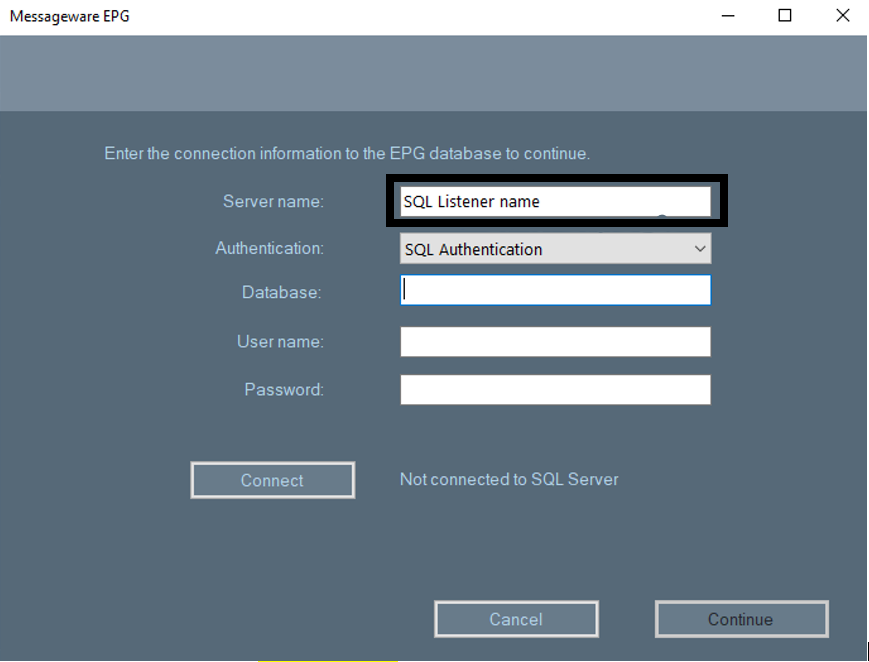Click the User name input field
869x662 pixels.
(x=555, y=341)
